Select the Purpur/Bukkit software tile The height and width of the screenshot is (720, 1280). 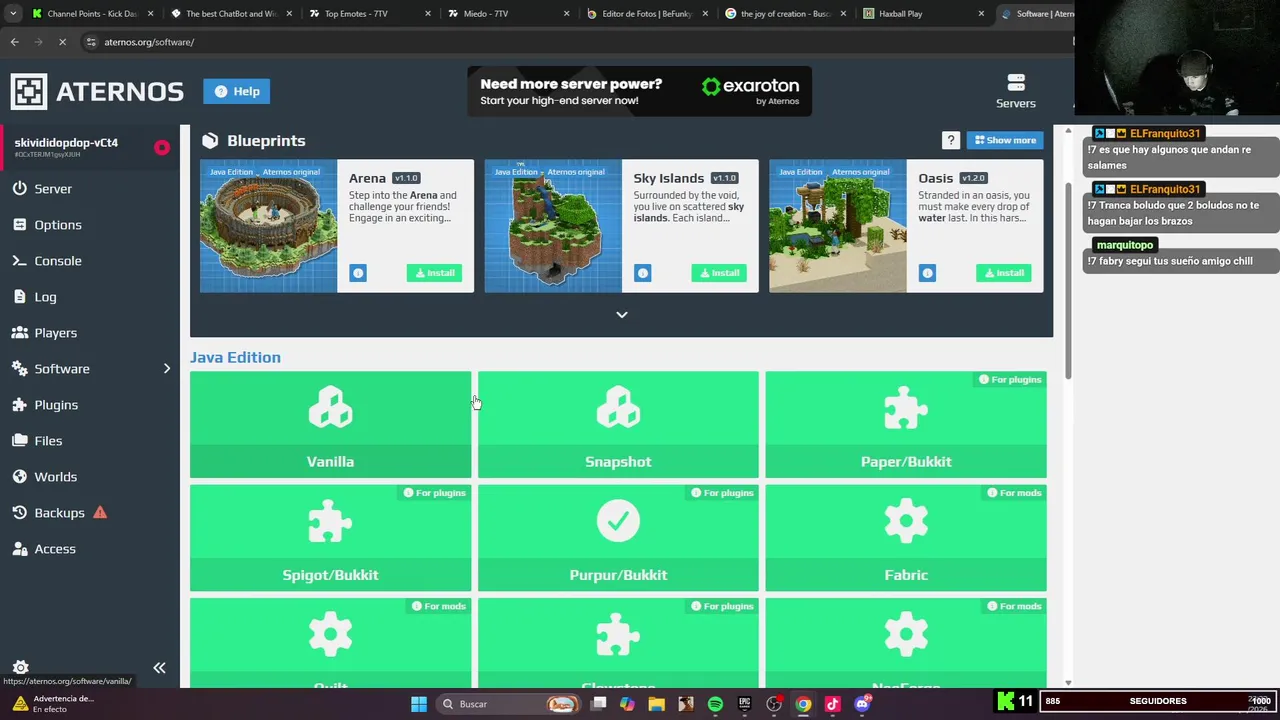point(618,538)
